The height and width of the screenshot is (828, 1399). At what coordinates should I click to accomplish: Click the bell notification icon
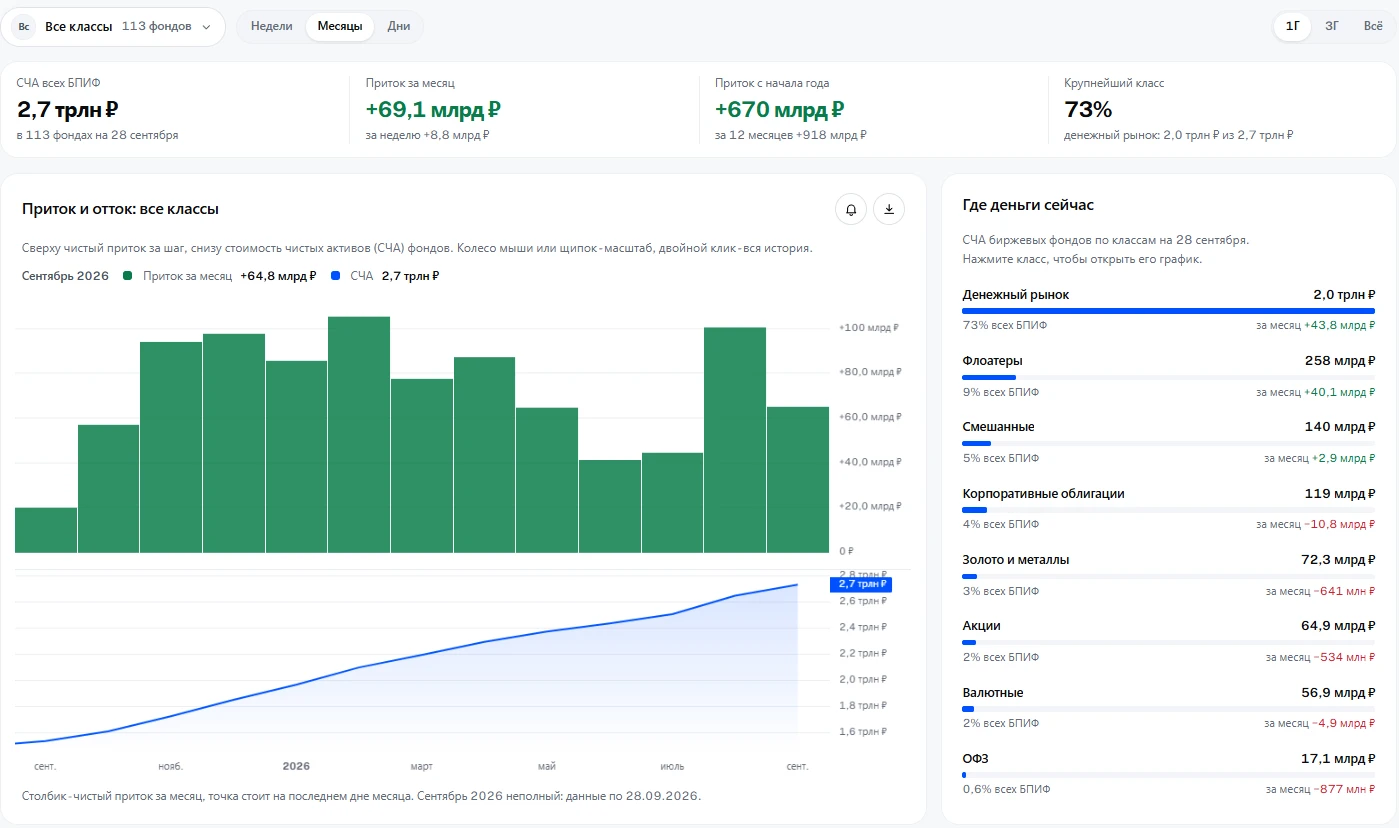coord(851,210)
